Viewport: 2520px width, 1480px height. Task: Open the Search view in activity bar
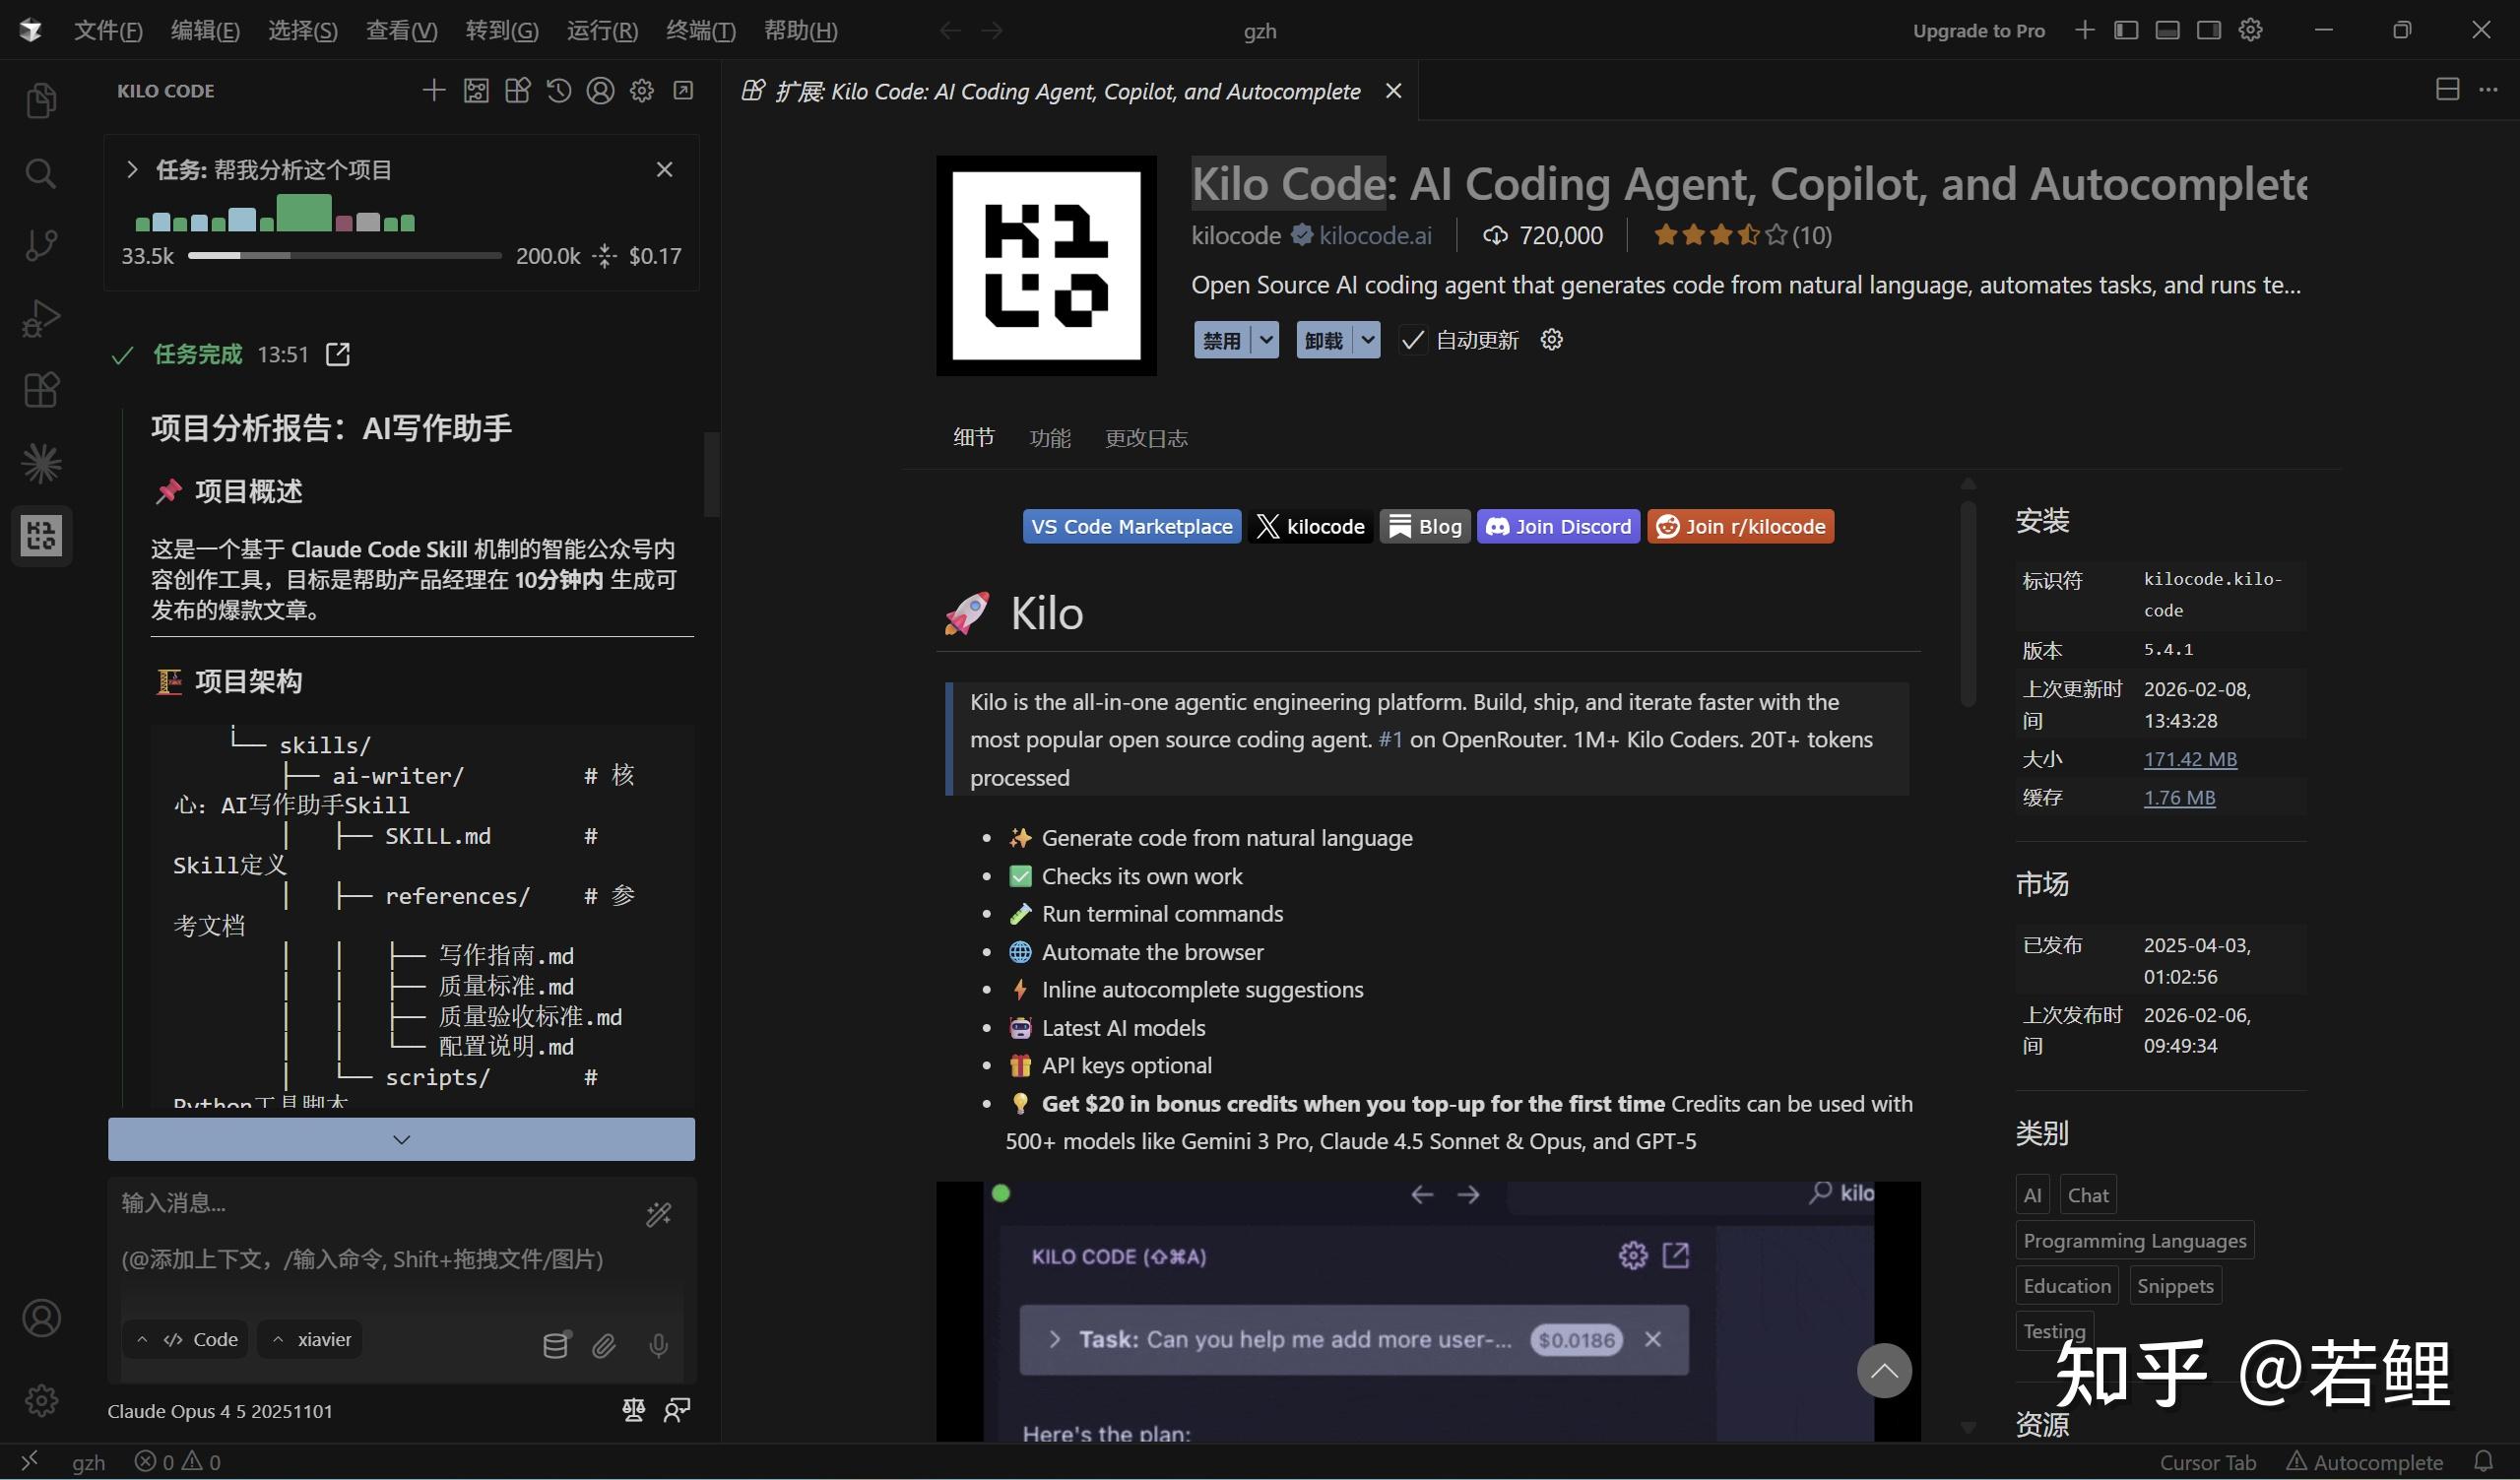41,173
